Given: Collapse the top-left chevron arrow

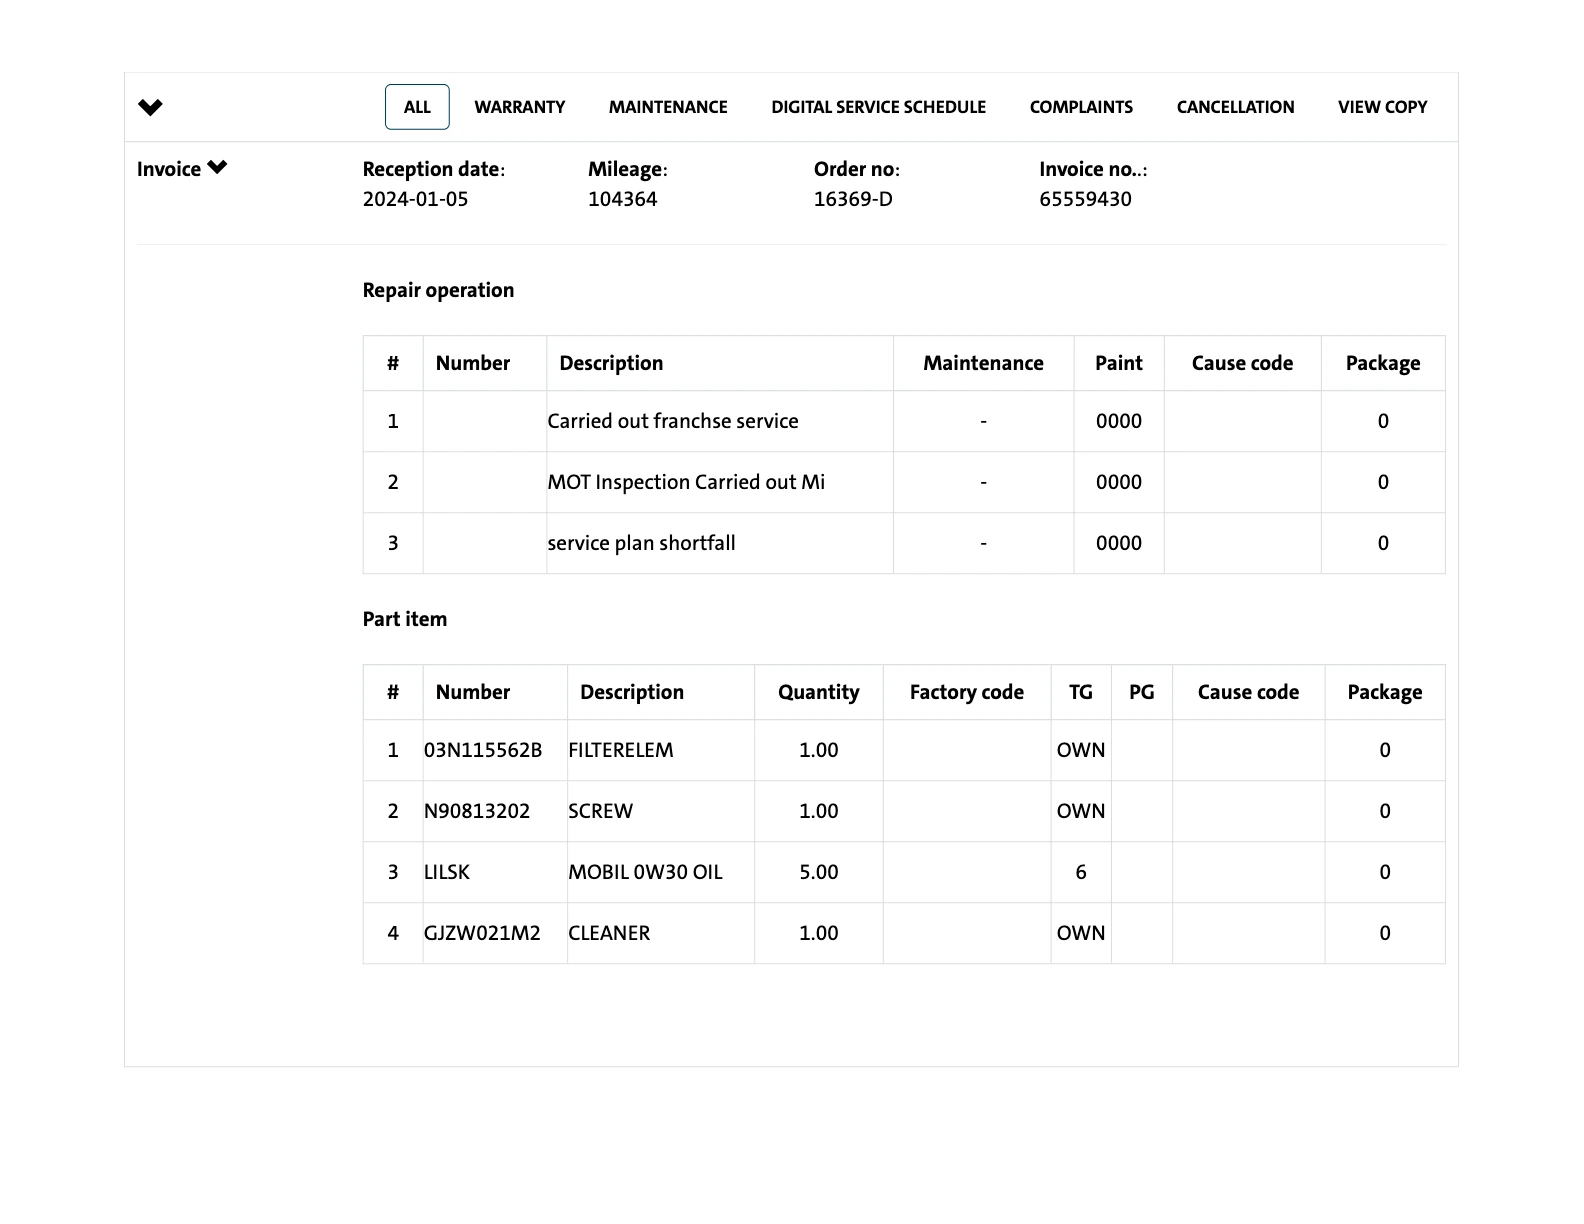Looking at the screenshot, I should coord(150,107).
